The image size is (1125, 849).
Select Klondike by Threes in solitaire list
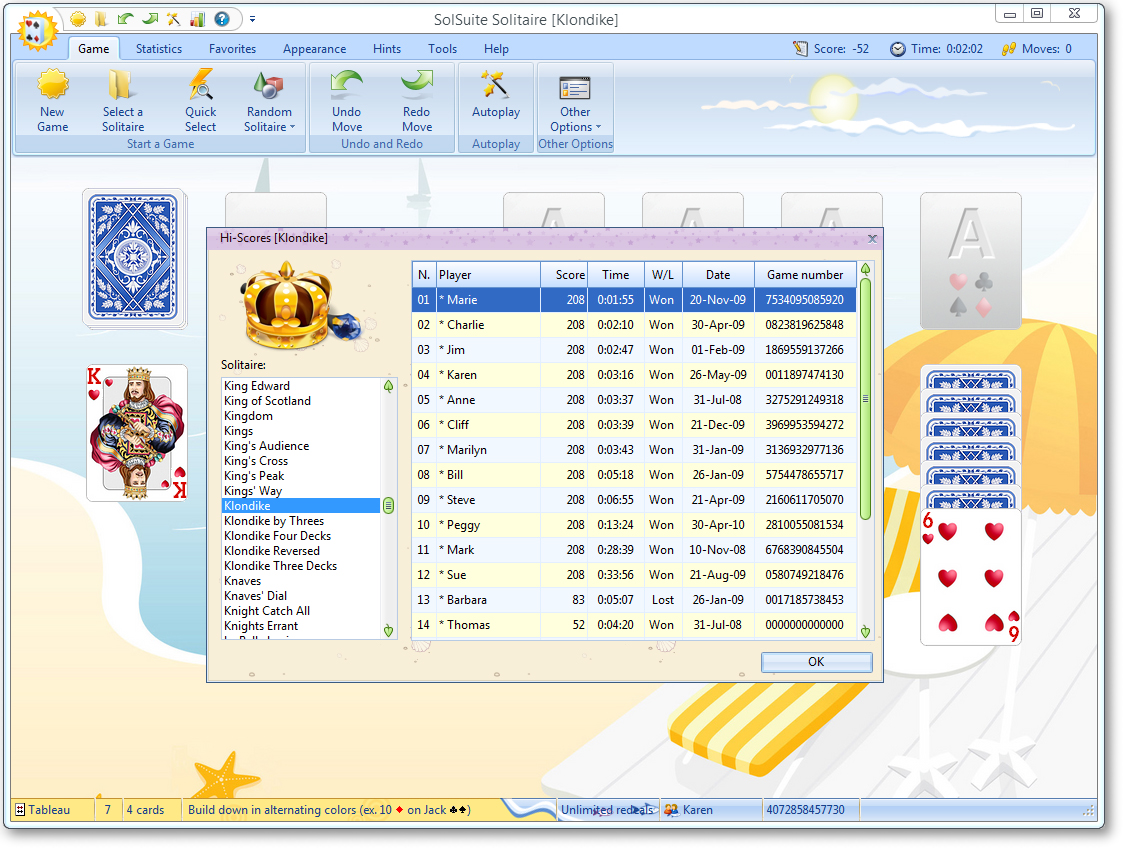274,521
